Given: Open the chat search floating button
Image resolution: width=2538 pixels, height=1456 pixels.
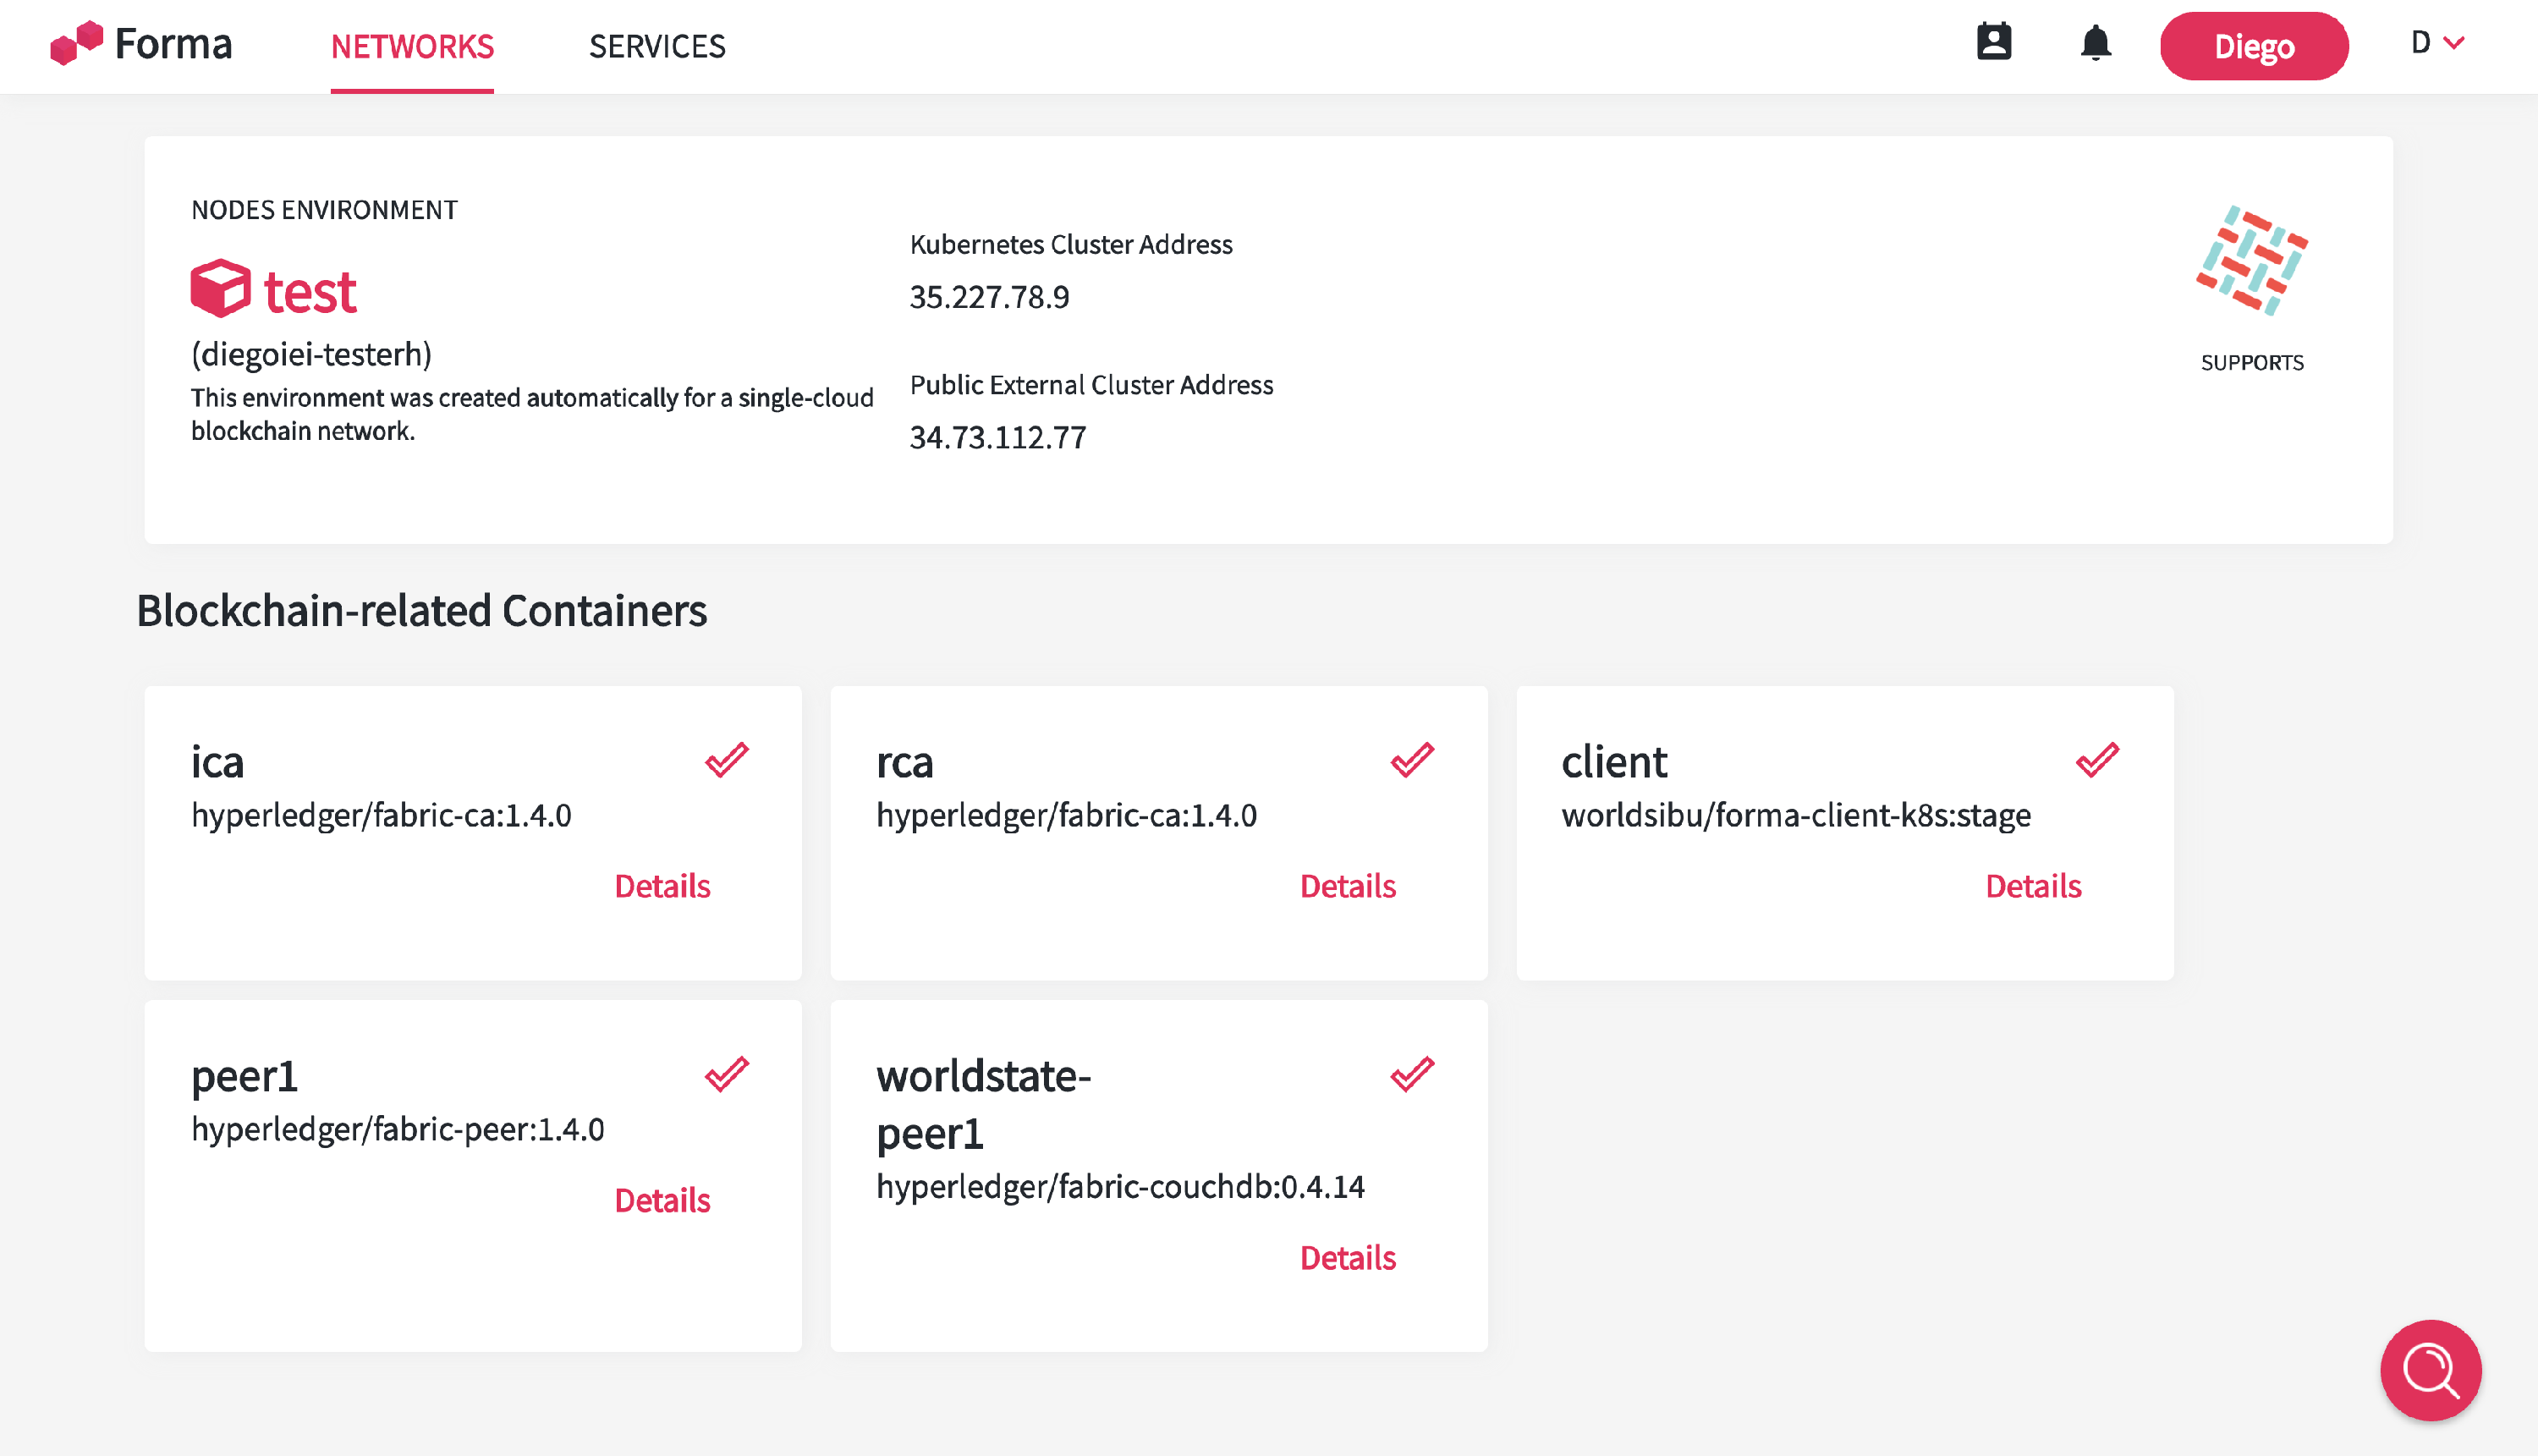Looking at the screenshot, I should point(2430,1370).
